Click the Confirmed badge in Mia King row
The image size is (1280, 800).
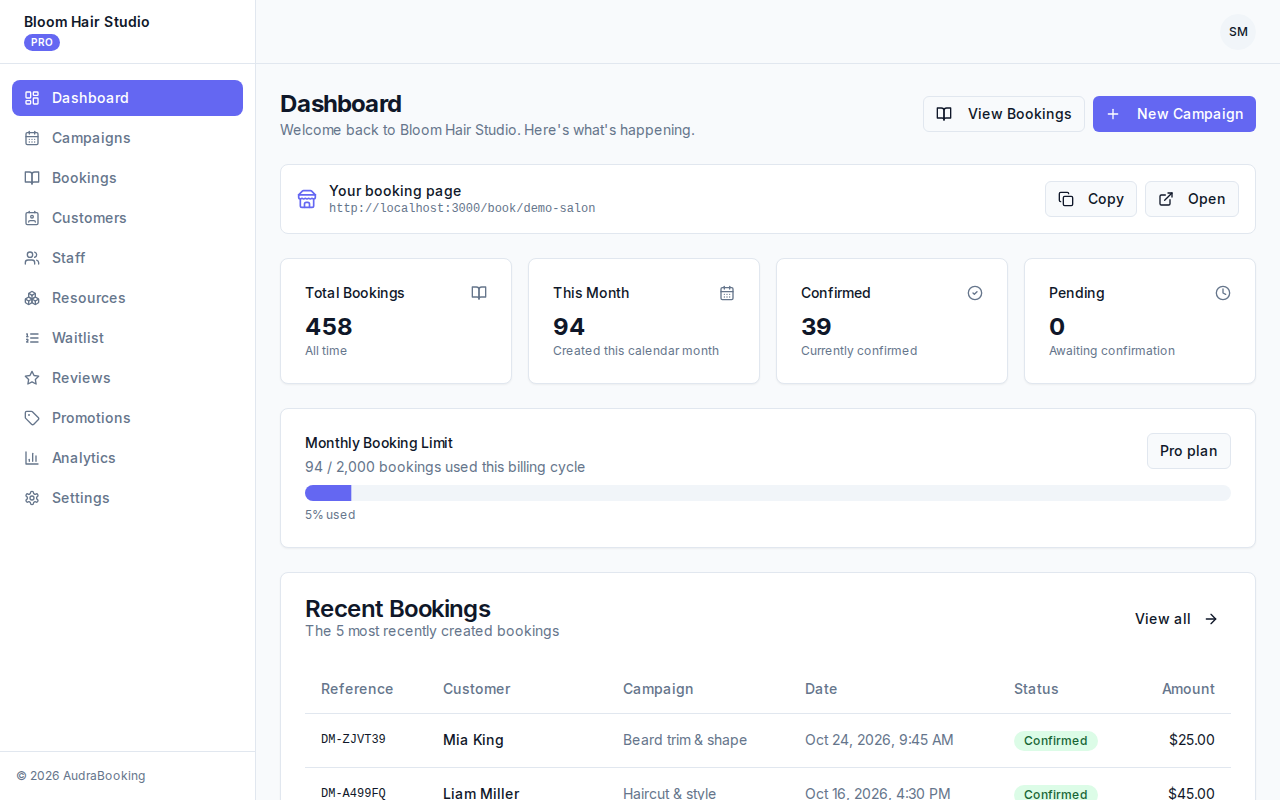(x=1056, y=741)
